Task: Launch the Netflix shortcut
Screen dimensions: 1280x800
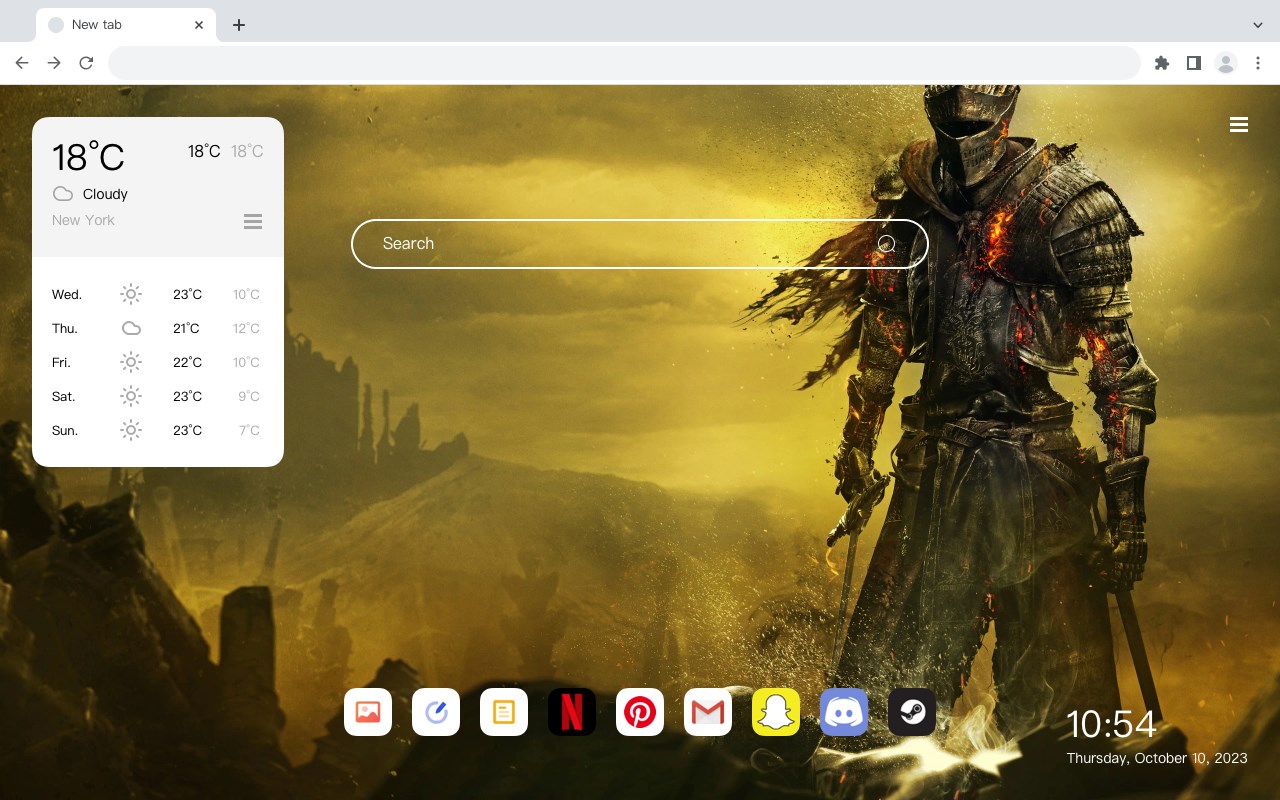Action: [x=572, y=712]
